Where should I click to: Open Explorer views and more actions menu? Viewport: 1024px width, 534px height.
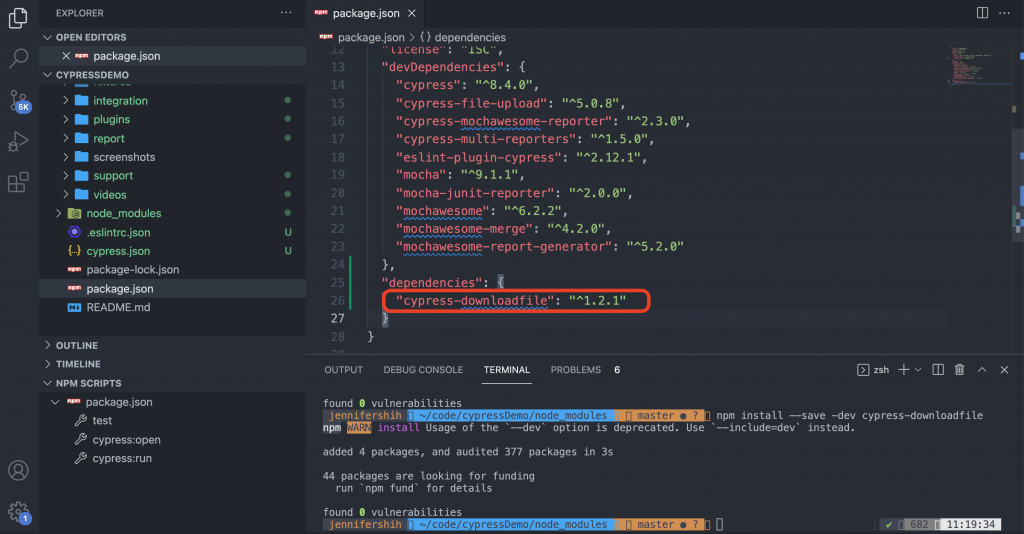[286, 13]
